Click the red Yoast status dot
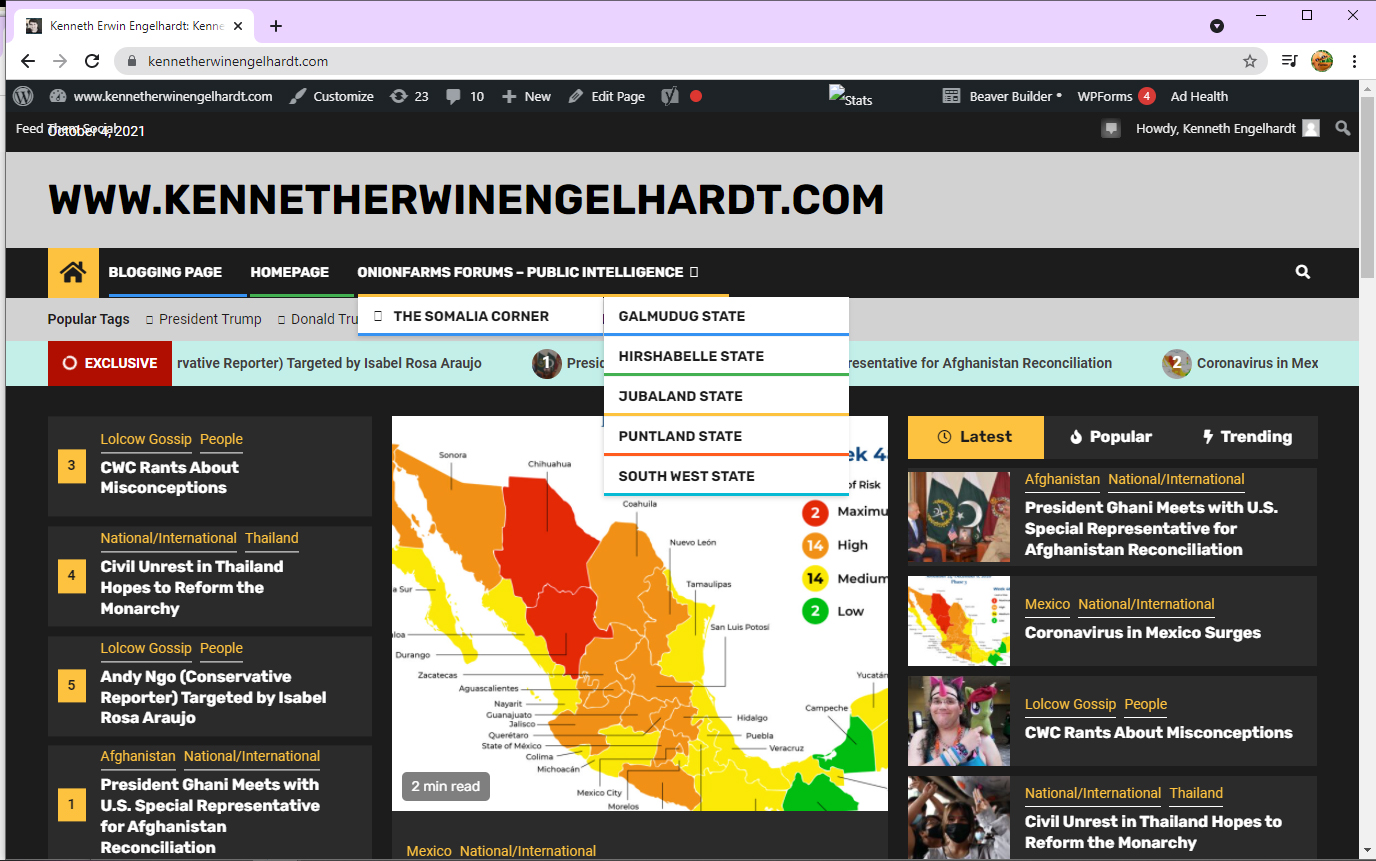The height and width of the screenshot is (861, 1376). (696, 96)
